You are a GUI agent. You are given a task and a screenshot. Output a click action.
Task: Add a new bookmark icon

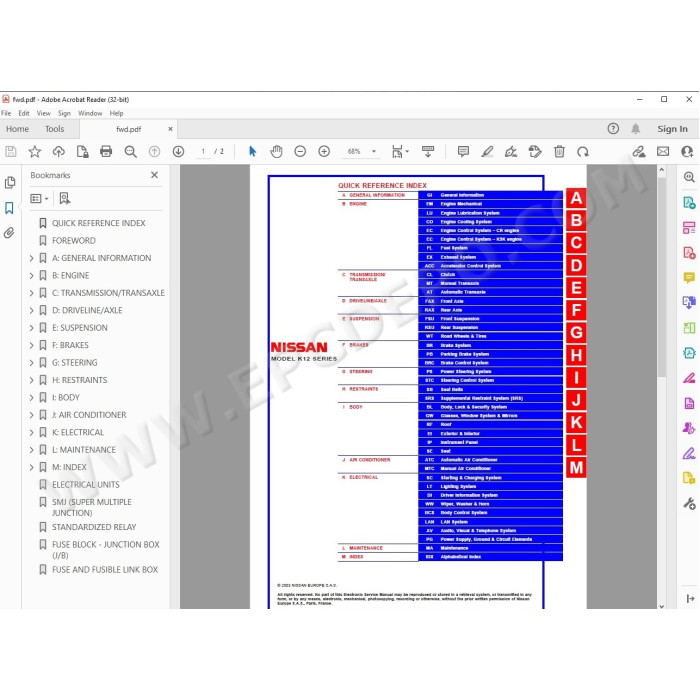click(x=65, y=198)
